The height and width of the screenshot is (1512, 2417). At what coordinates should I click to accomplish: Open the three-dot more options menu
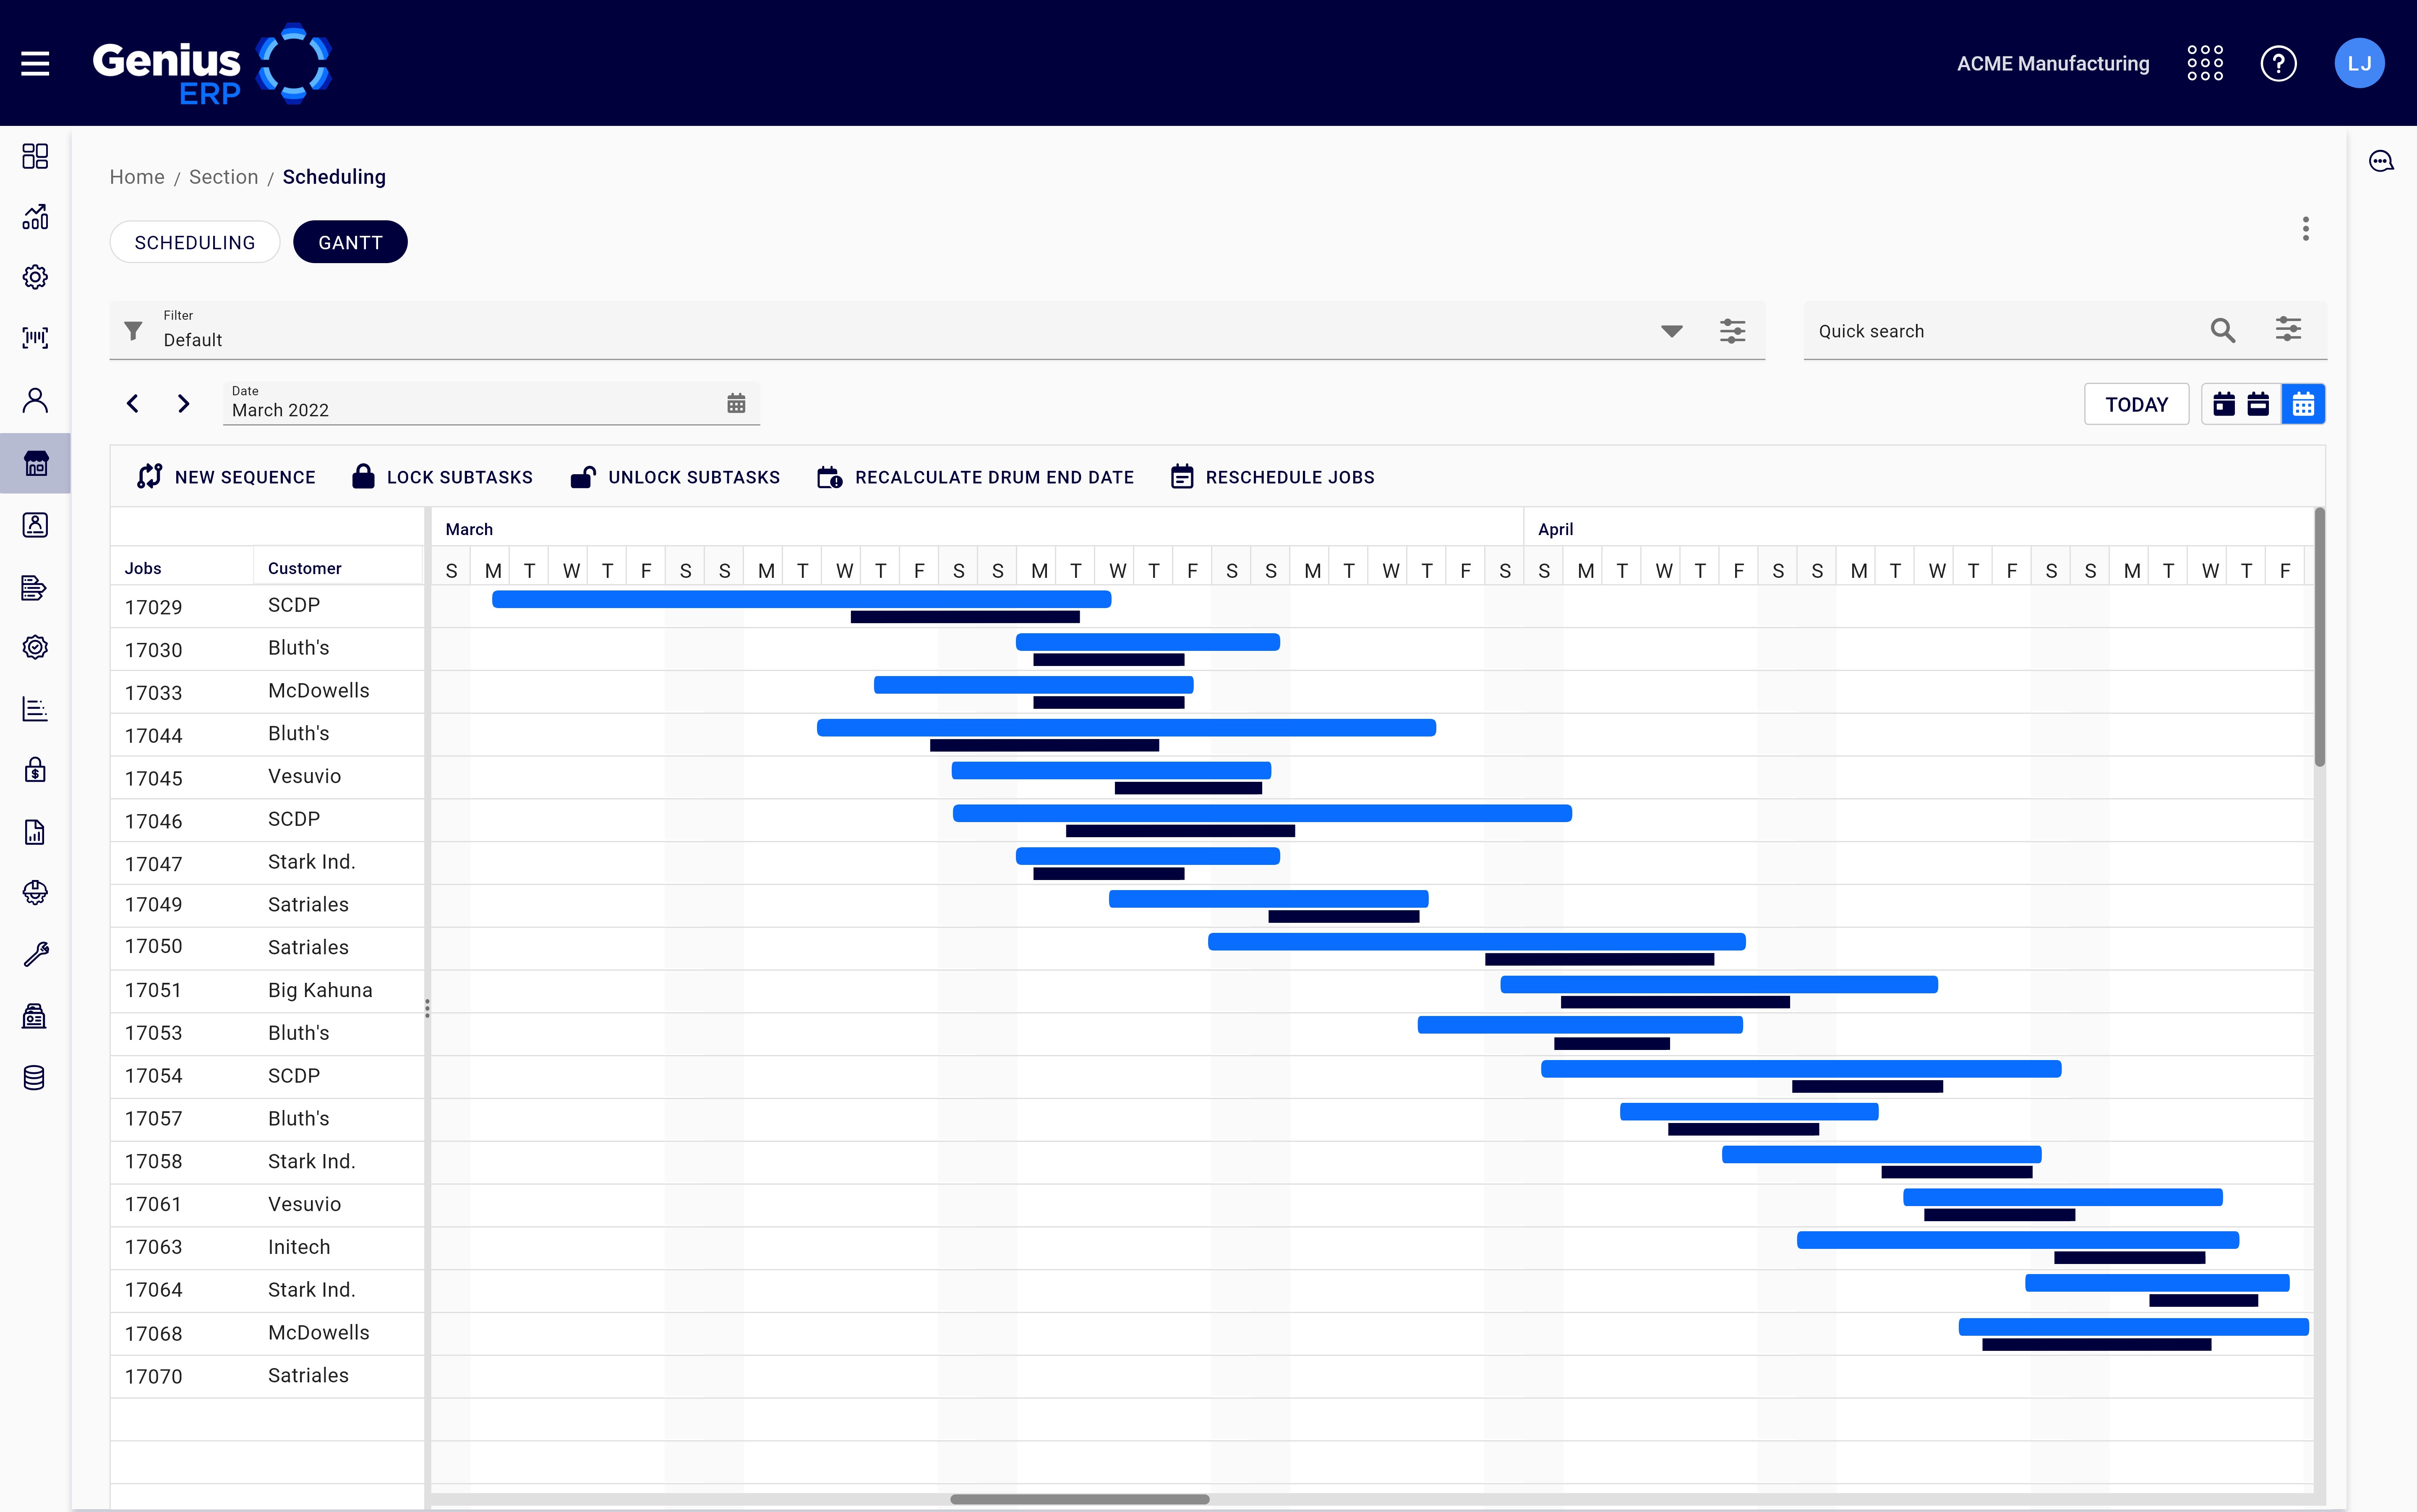2305,229
